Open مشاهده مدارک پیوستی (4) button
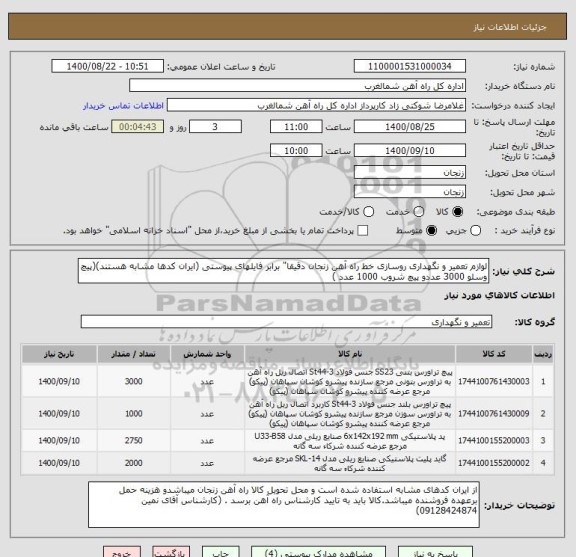This screenshot has height=557, width=576. [x=318, y=552]
